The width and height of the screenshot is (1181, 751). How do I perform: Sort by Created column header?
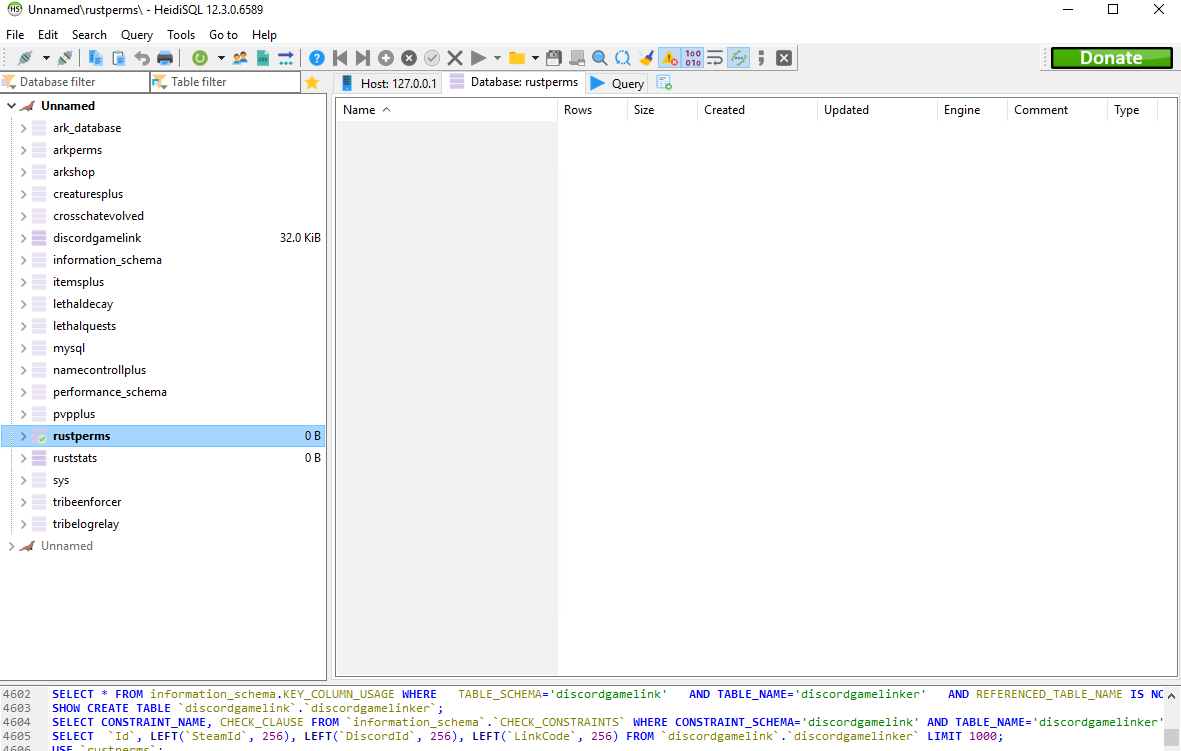757,110
